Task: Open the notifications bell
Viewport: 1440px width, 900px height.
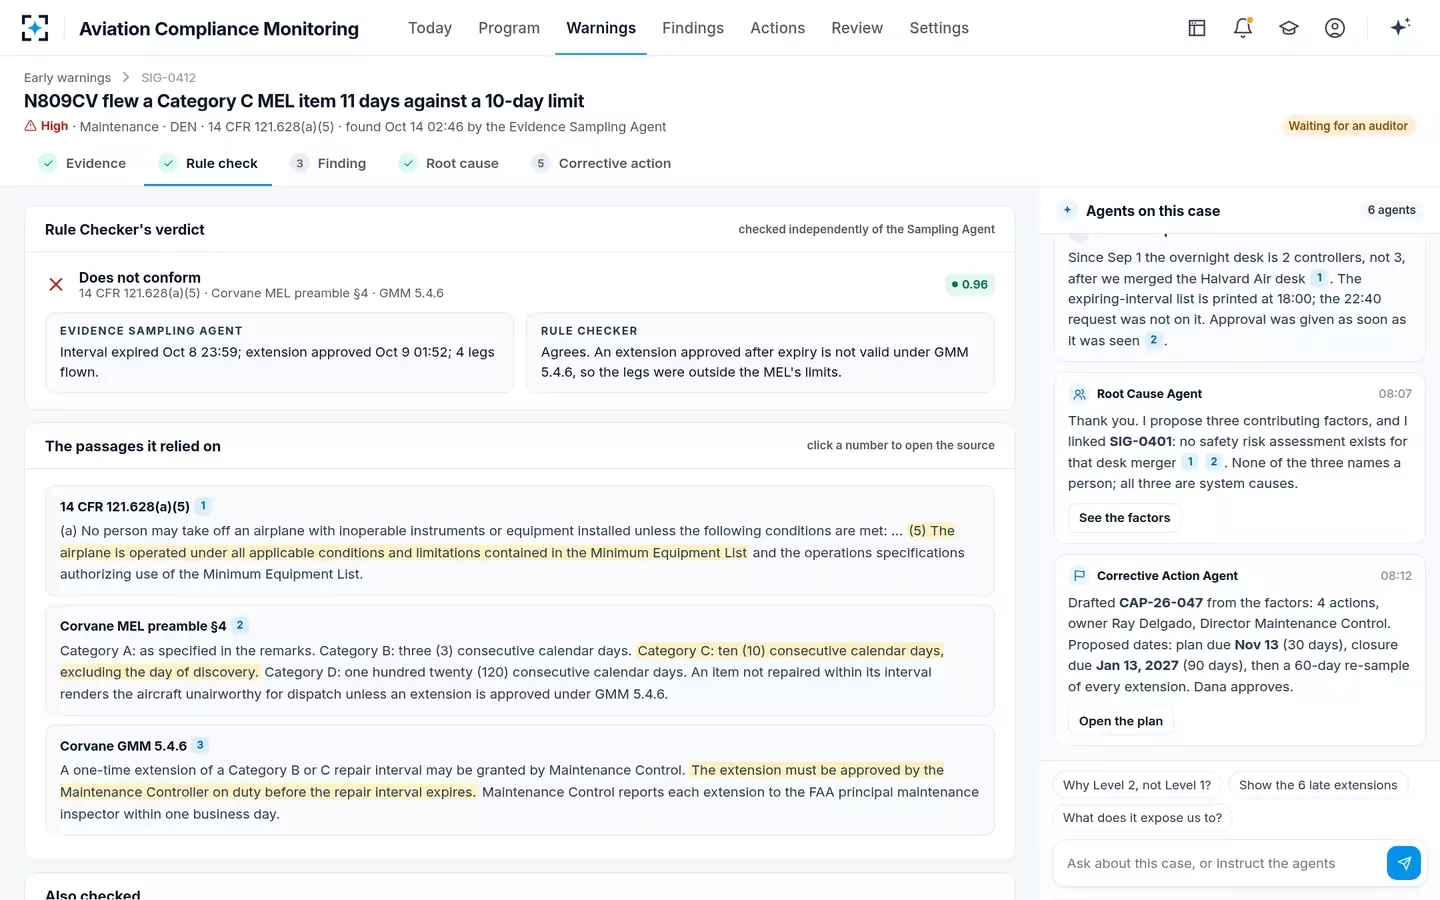Action: tap(1243, 28)
